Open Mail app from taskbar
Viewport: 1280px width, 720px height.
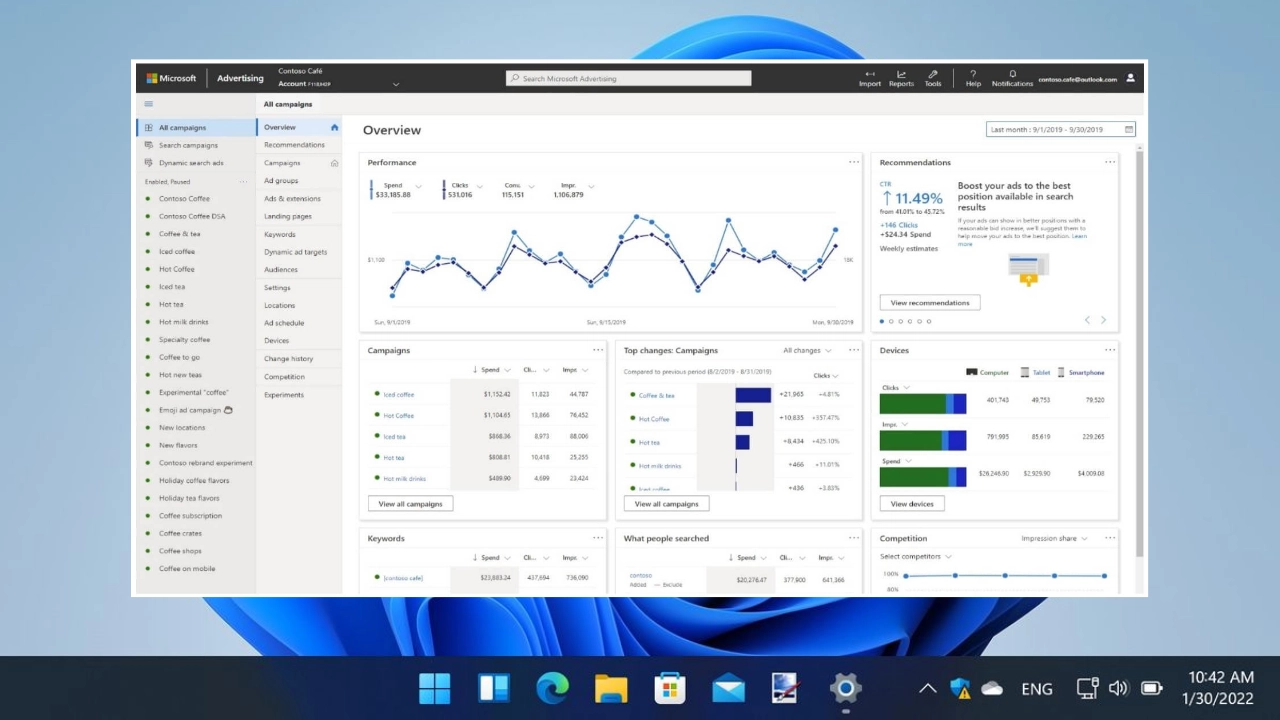728,687
